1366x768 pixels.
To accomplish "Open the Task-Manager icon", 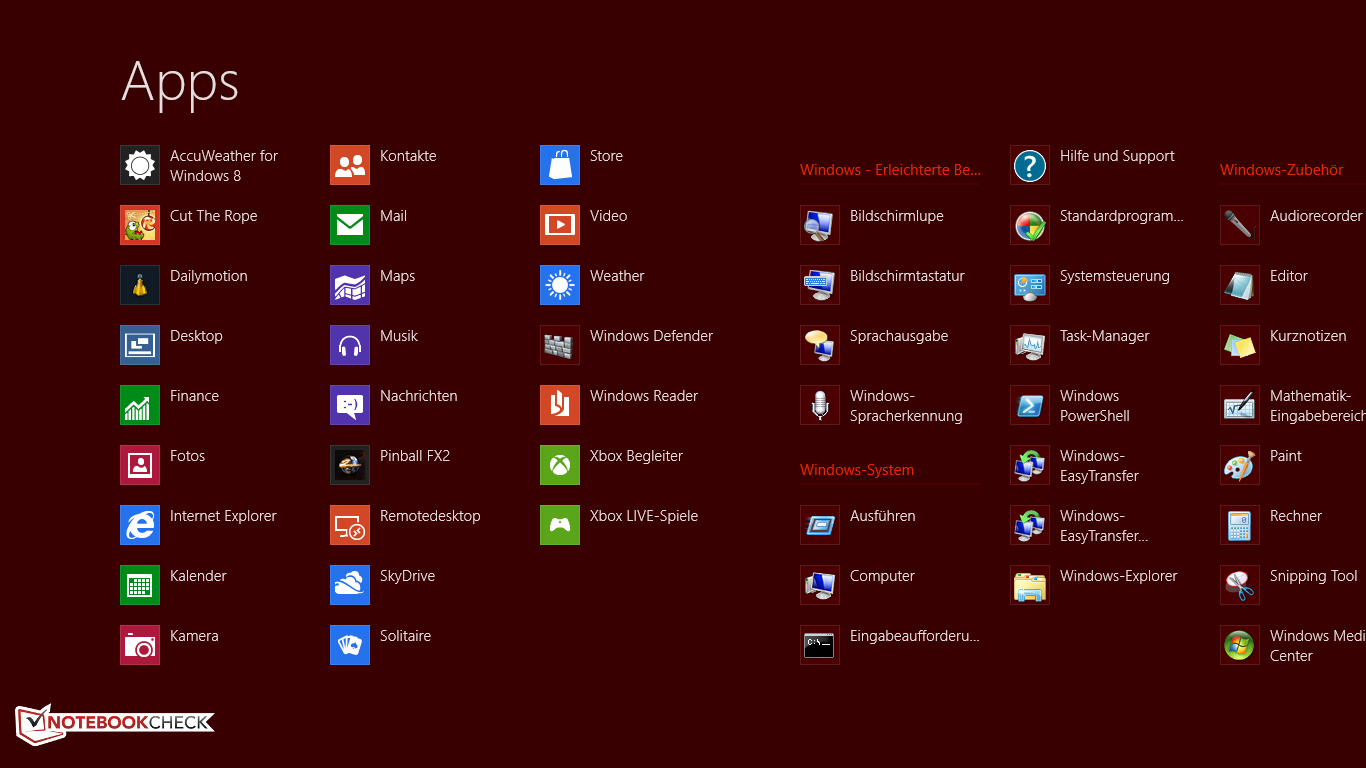I will coord(1030,345).
